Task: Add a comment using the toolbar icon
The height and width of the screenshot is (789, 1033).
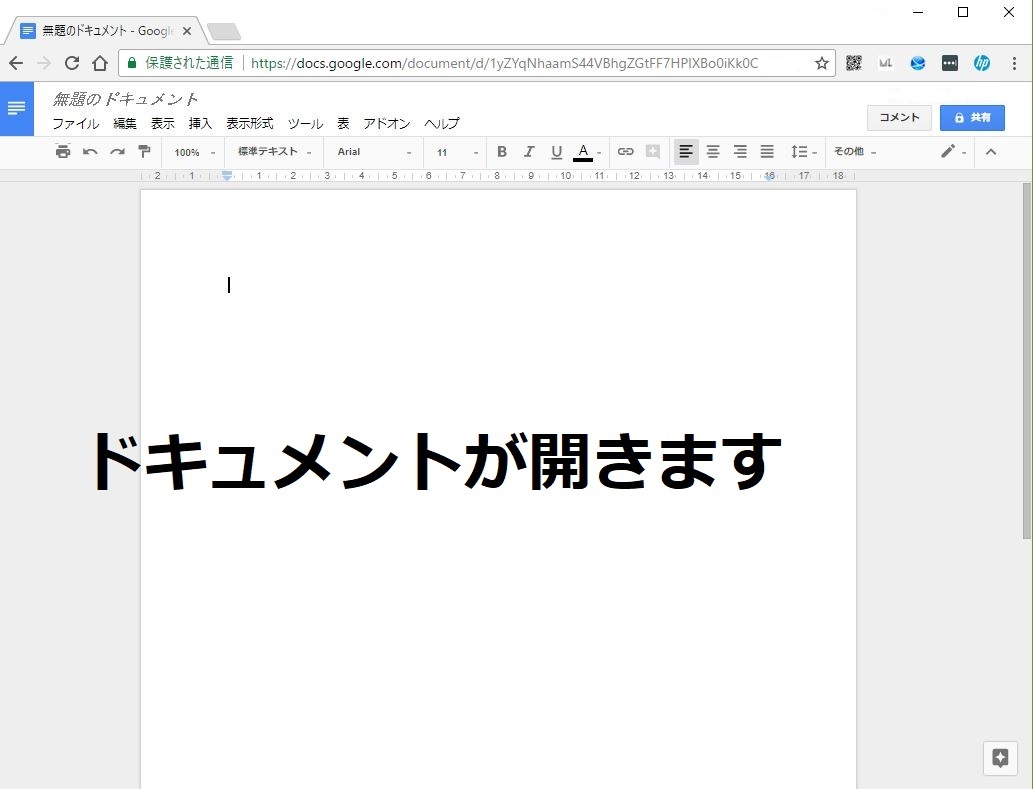Action: [x=653, y=152]
